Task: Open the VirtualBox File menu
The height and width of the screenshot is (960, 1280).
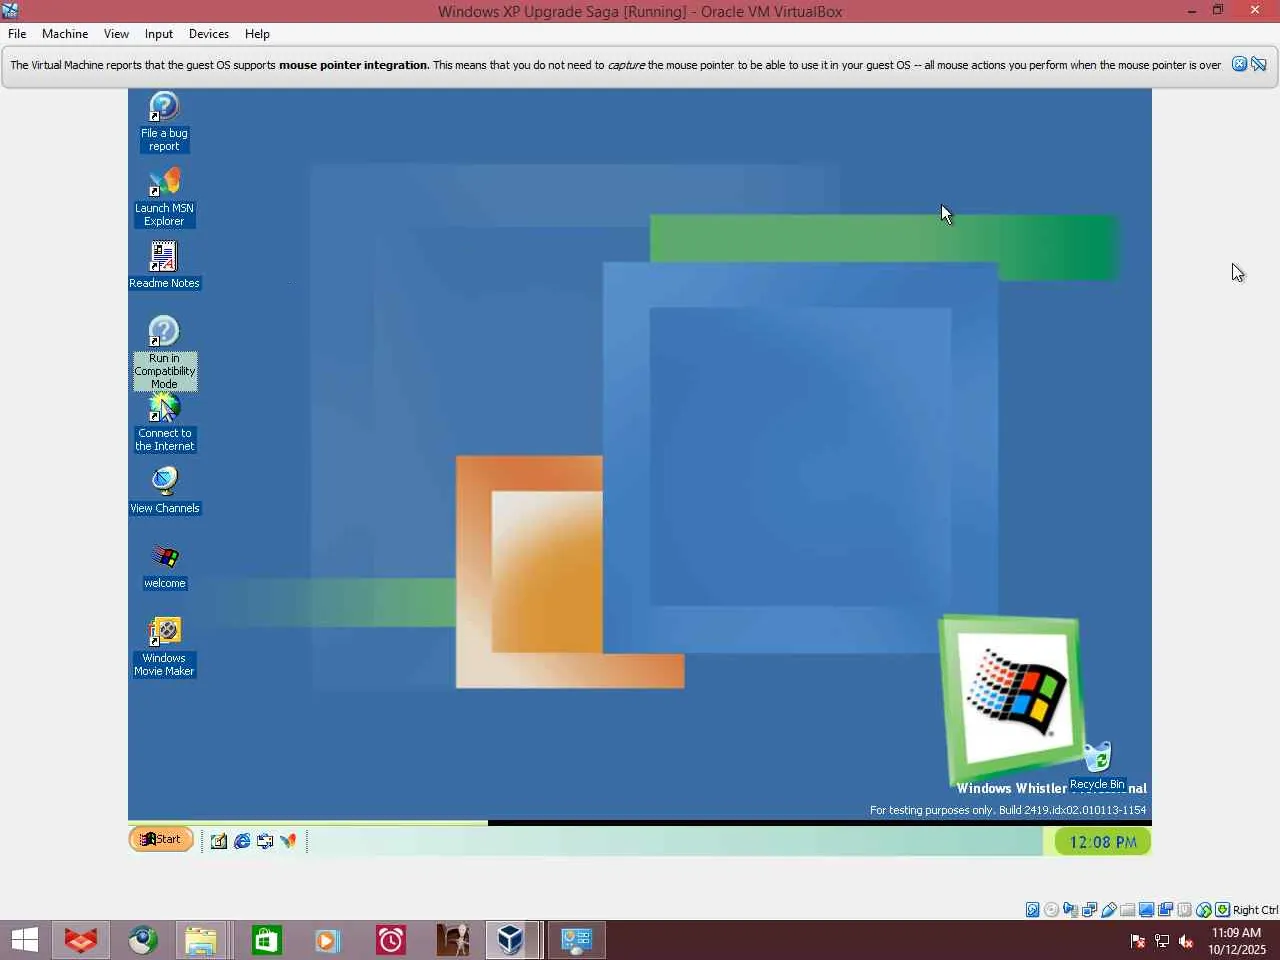Action: 17,33
